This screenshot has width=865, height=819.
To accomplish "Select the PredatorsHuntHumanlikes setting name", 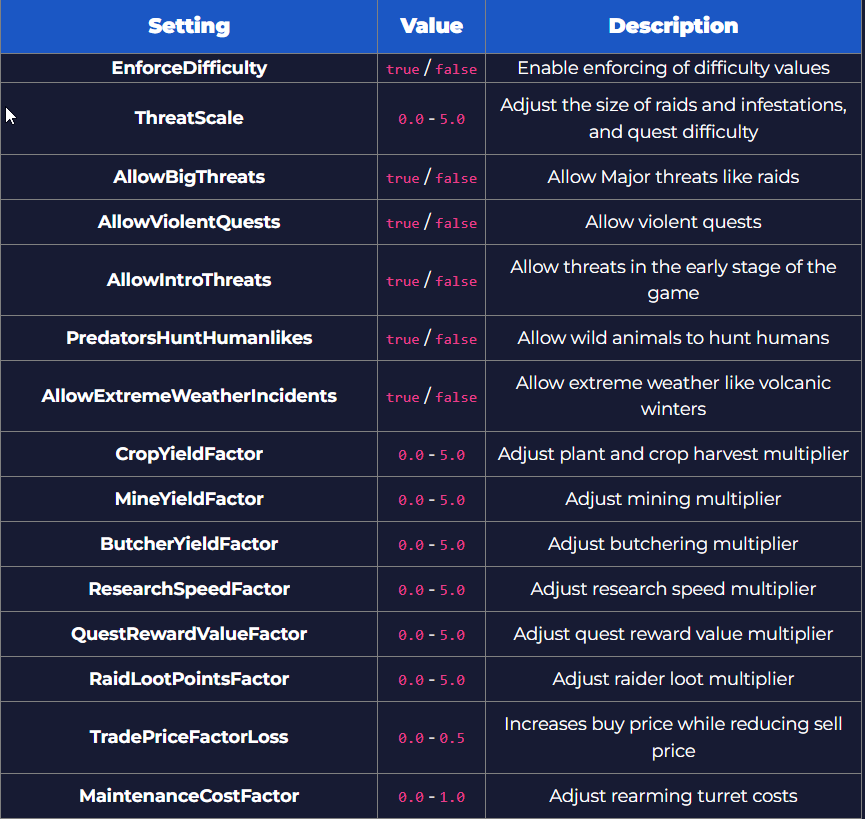I will click(x=189, y=338).
